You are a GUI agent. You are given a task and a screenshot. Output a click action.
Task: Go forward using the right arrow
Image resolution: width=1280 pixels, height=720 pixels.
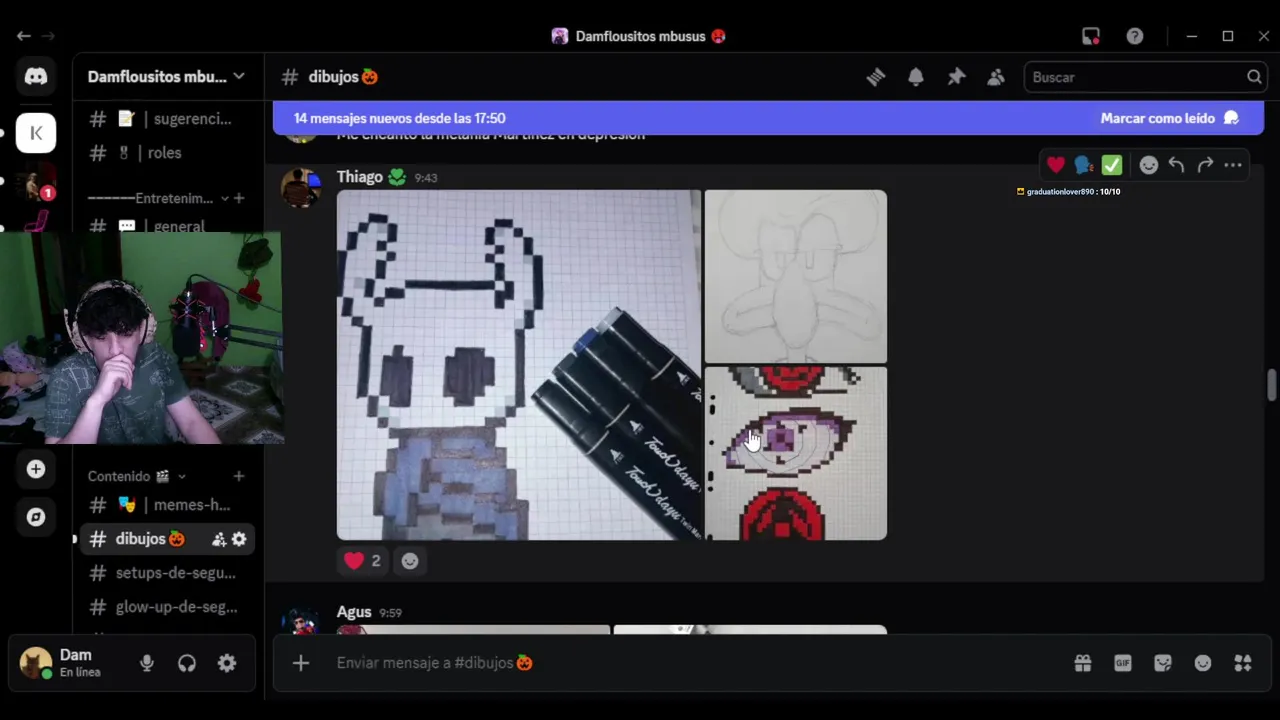click(x=47, y=36)
